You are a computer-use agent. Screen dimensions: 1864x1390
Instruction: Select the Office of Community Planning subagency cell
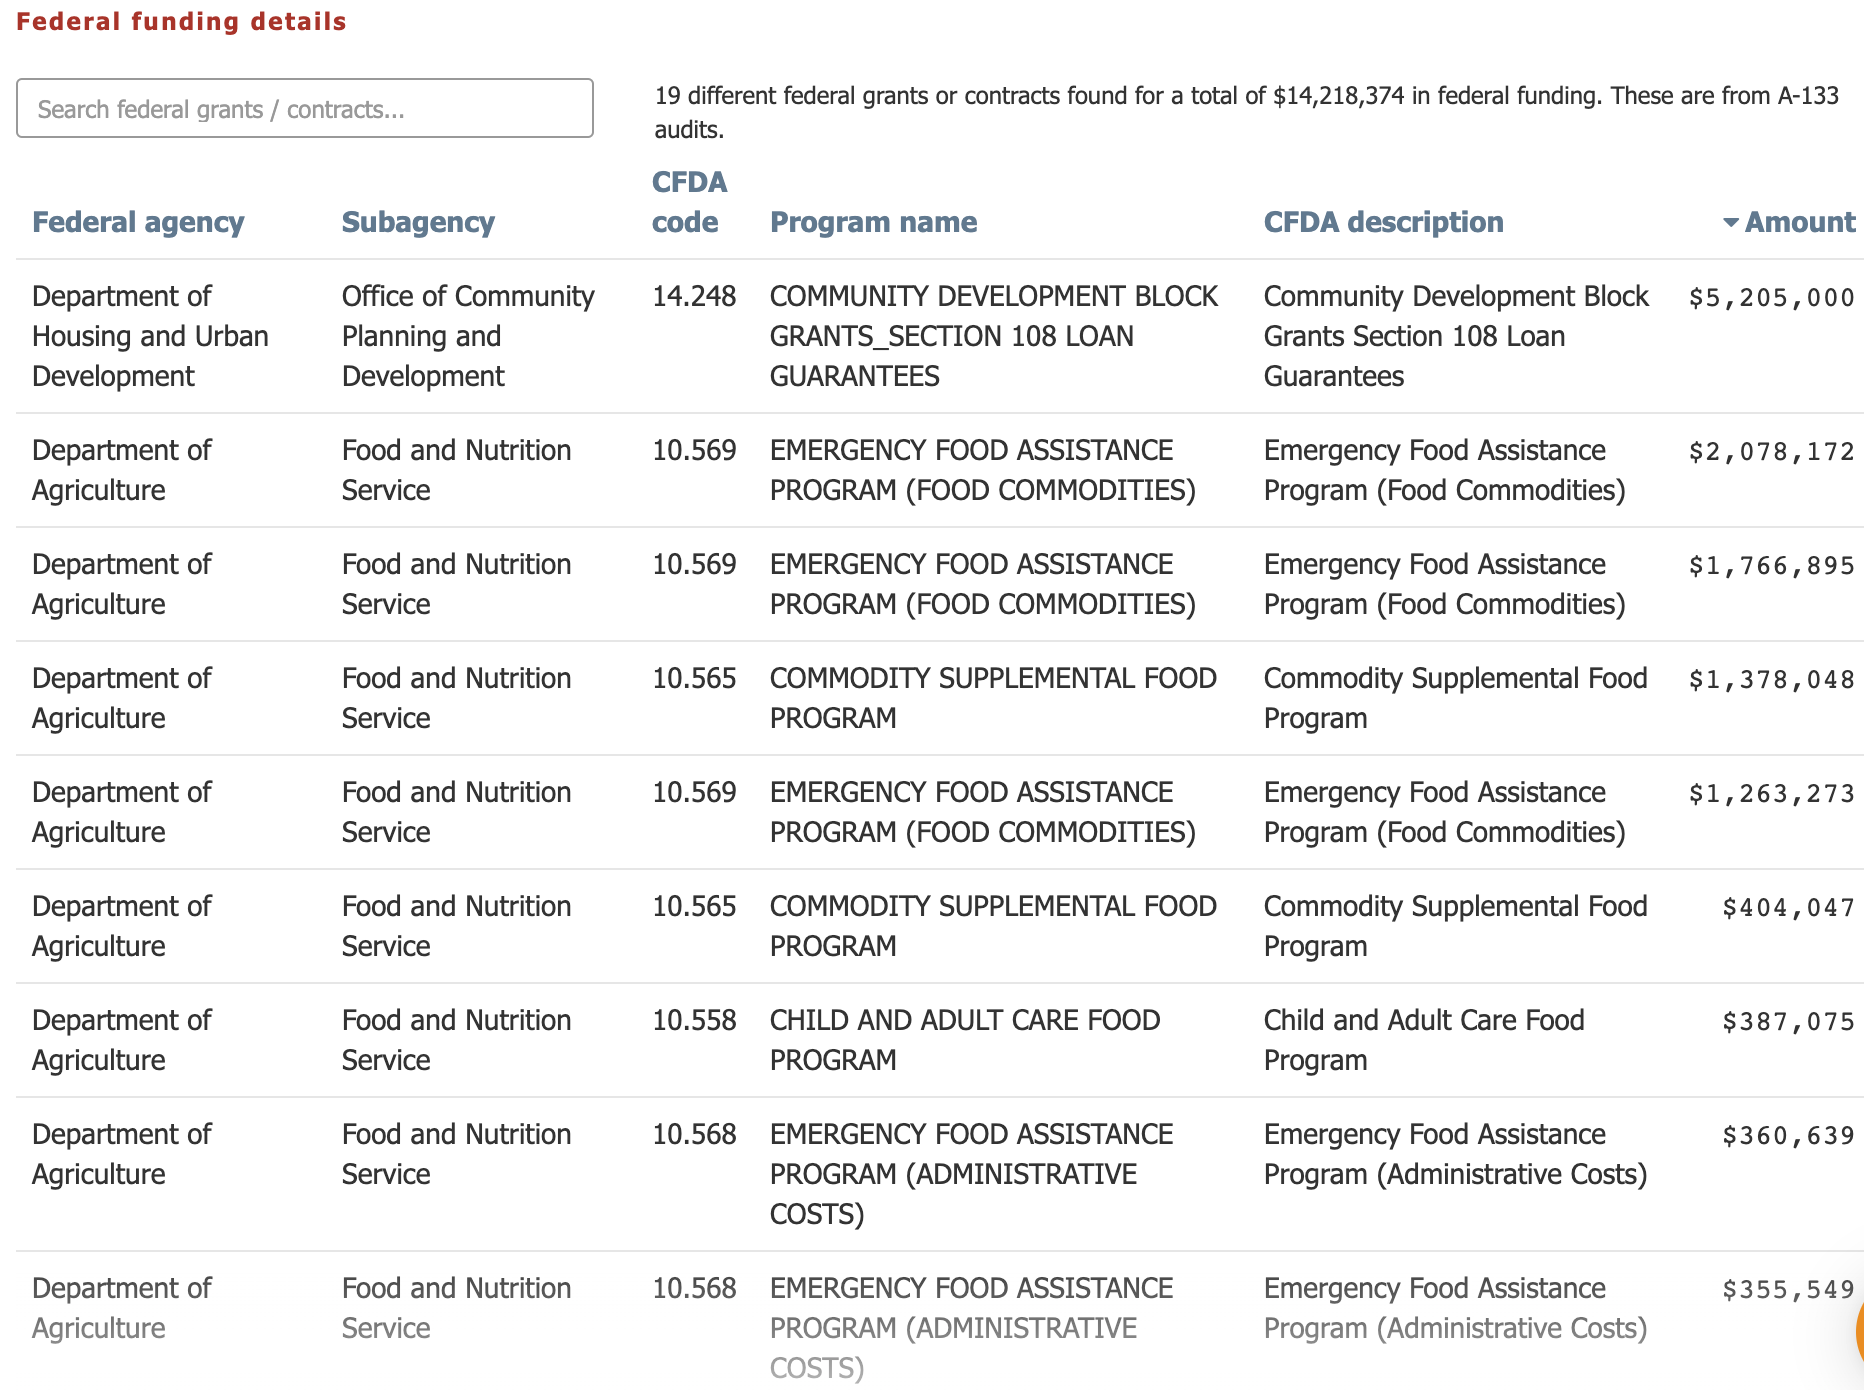[468, 336]
